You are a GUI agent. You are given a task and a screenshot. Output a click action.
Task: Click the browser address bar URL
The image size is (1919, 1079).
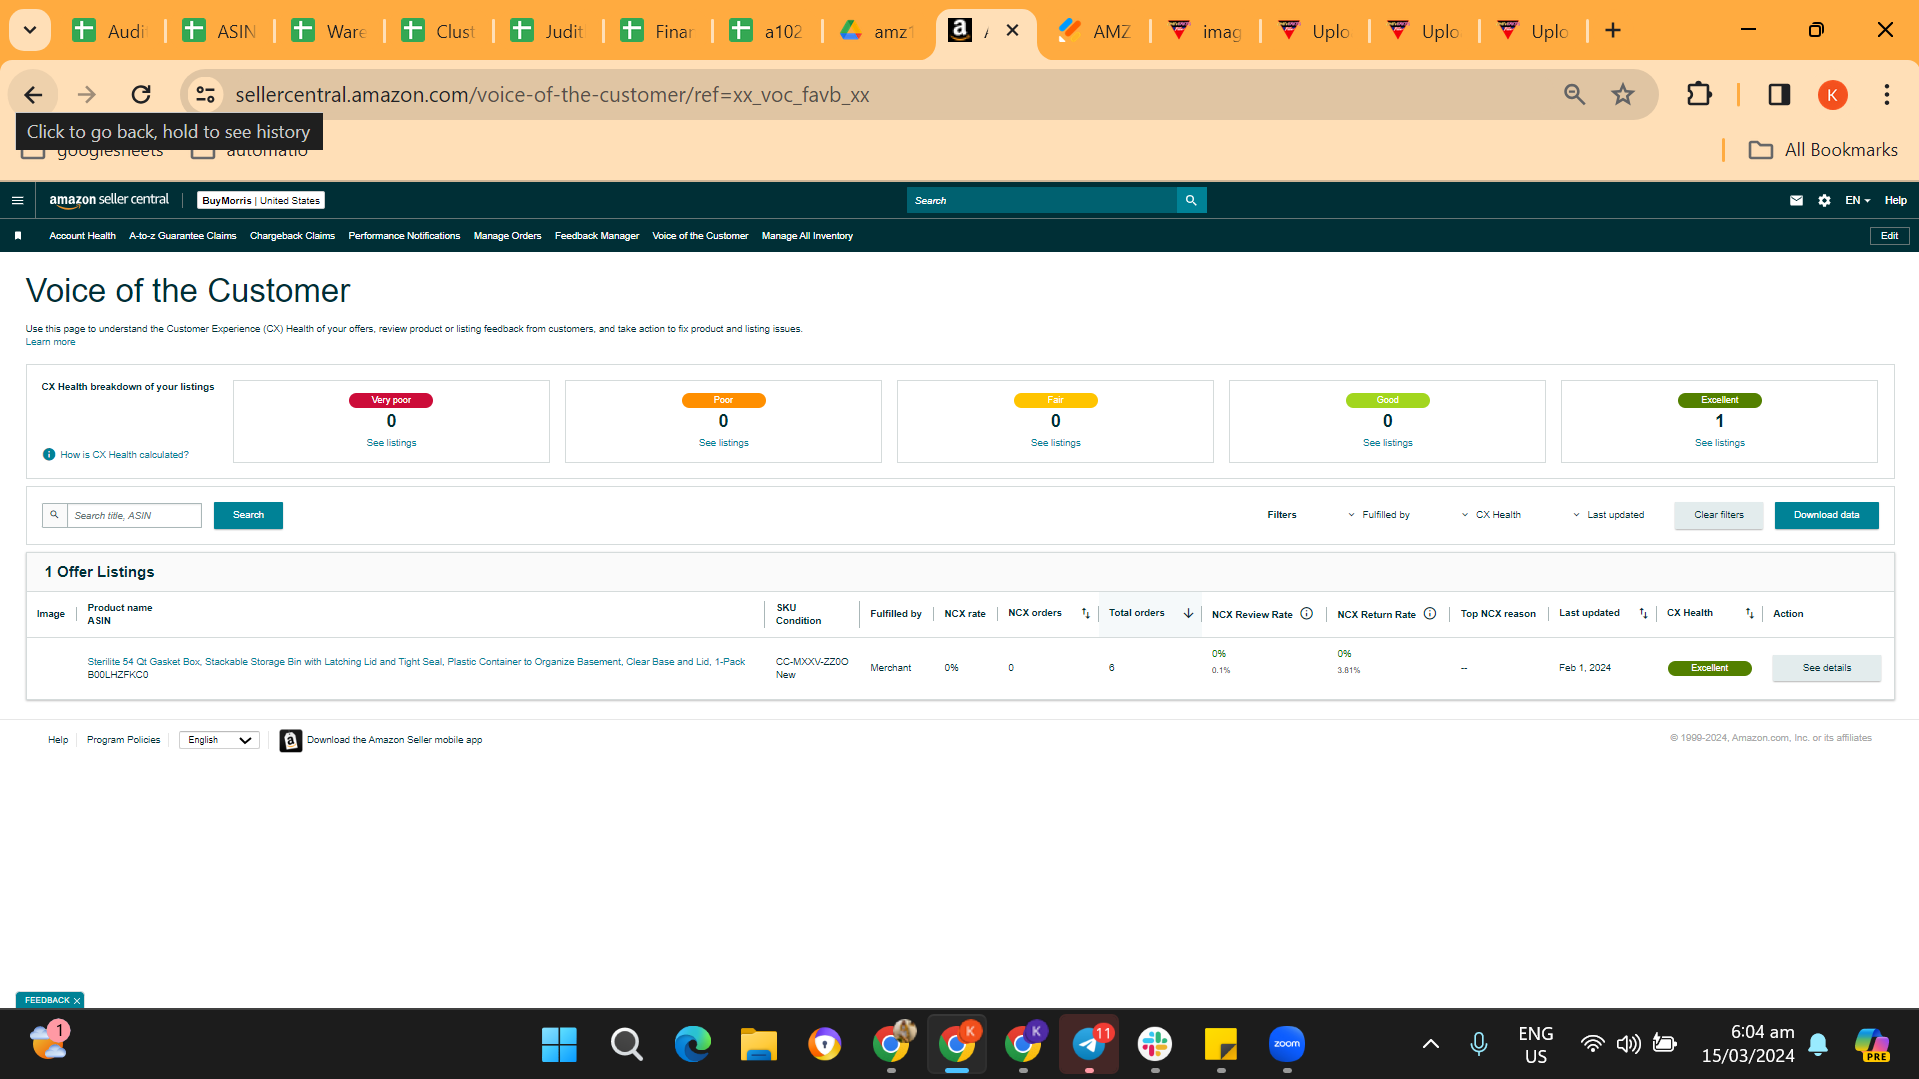click(x=552, y=95)
